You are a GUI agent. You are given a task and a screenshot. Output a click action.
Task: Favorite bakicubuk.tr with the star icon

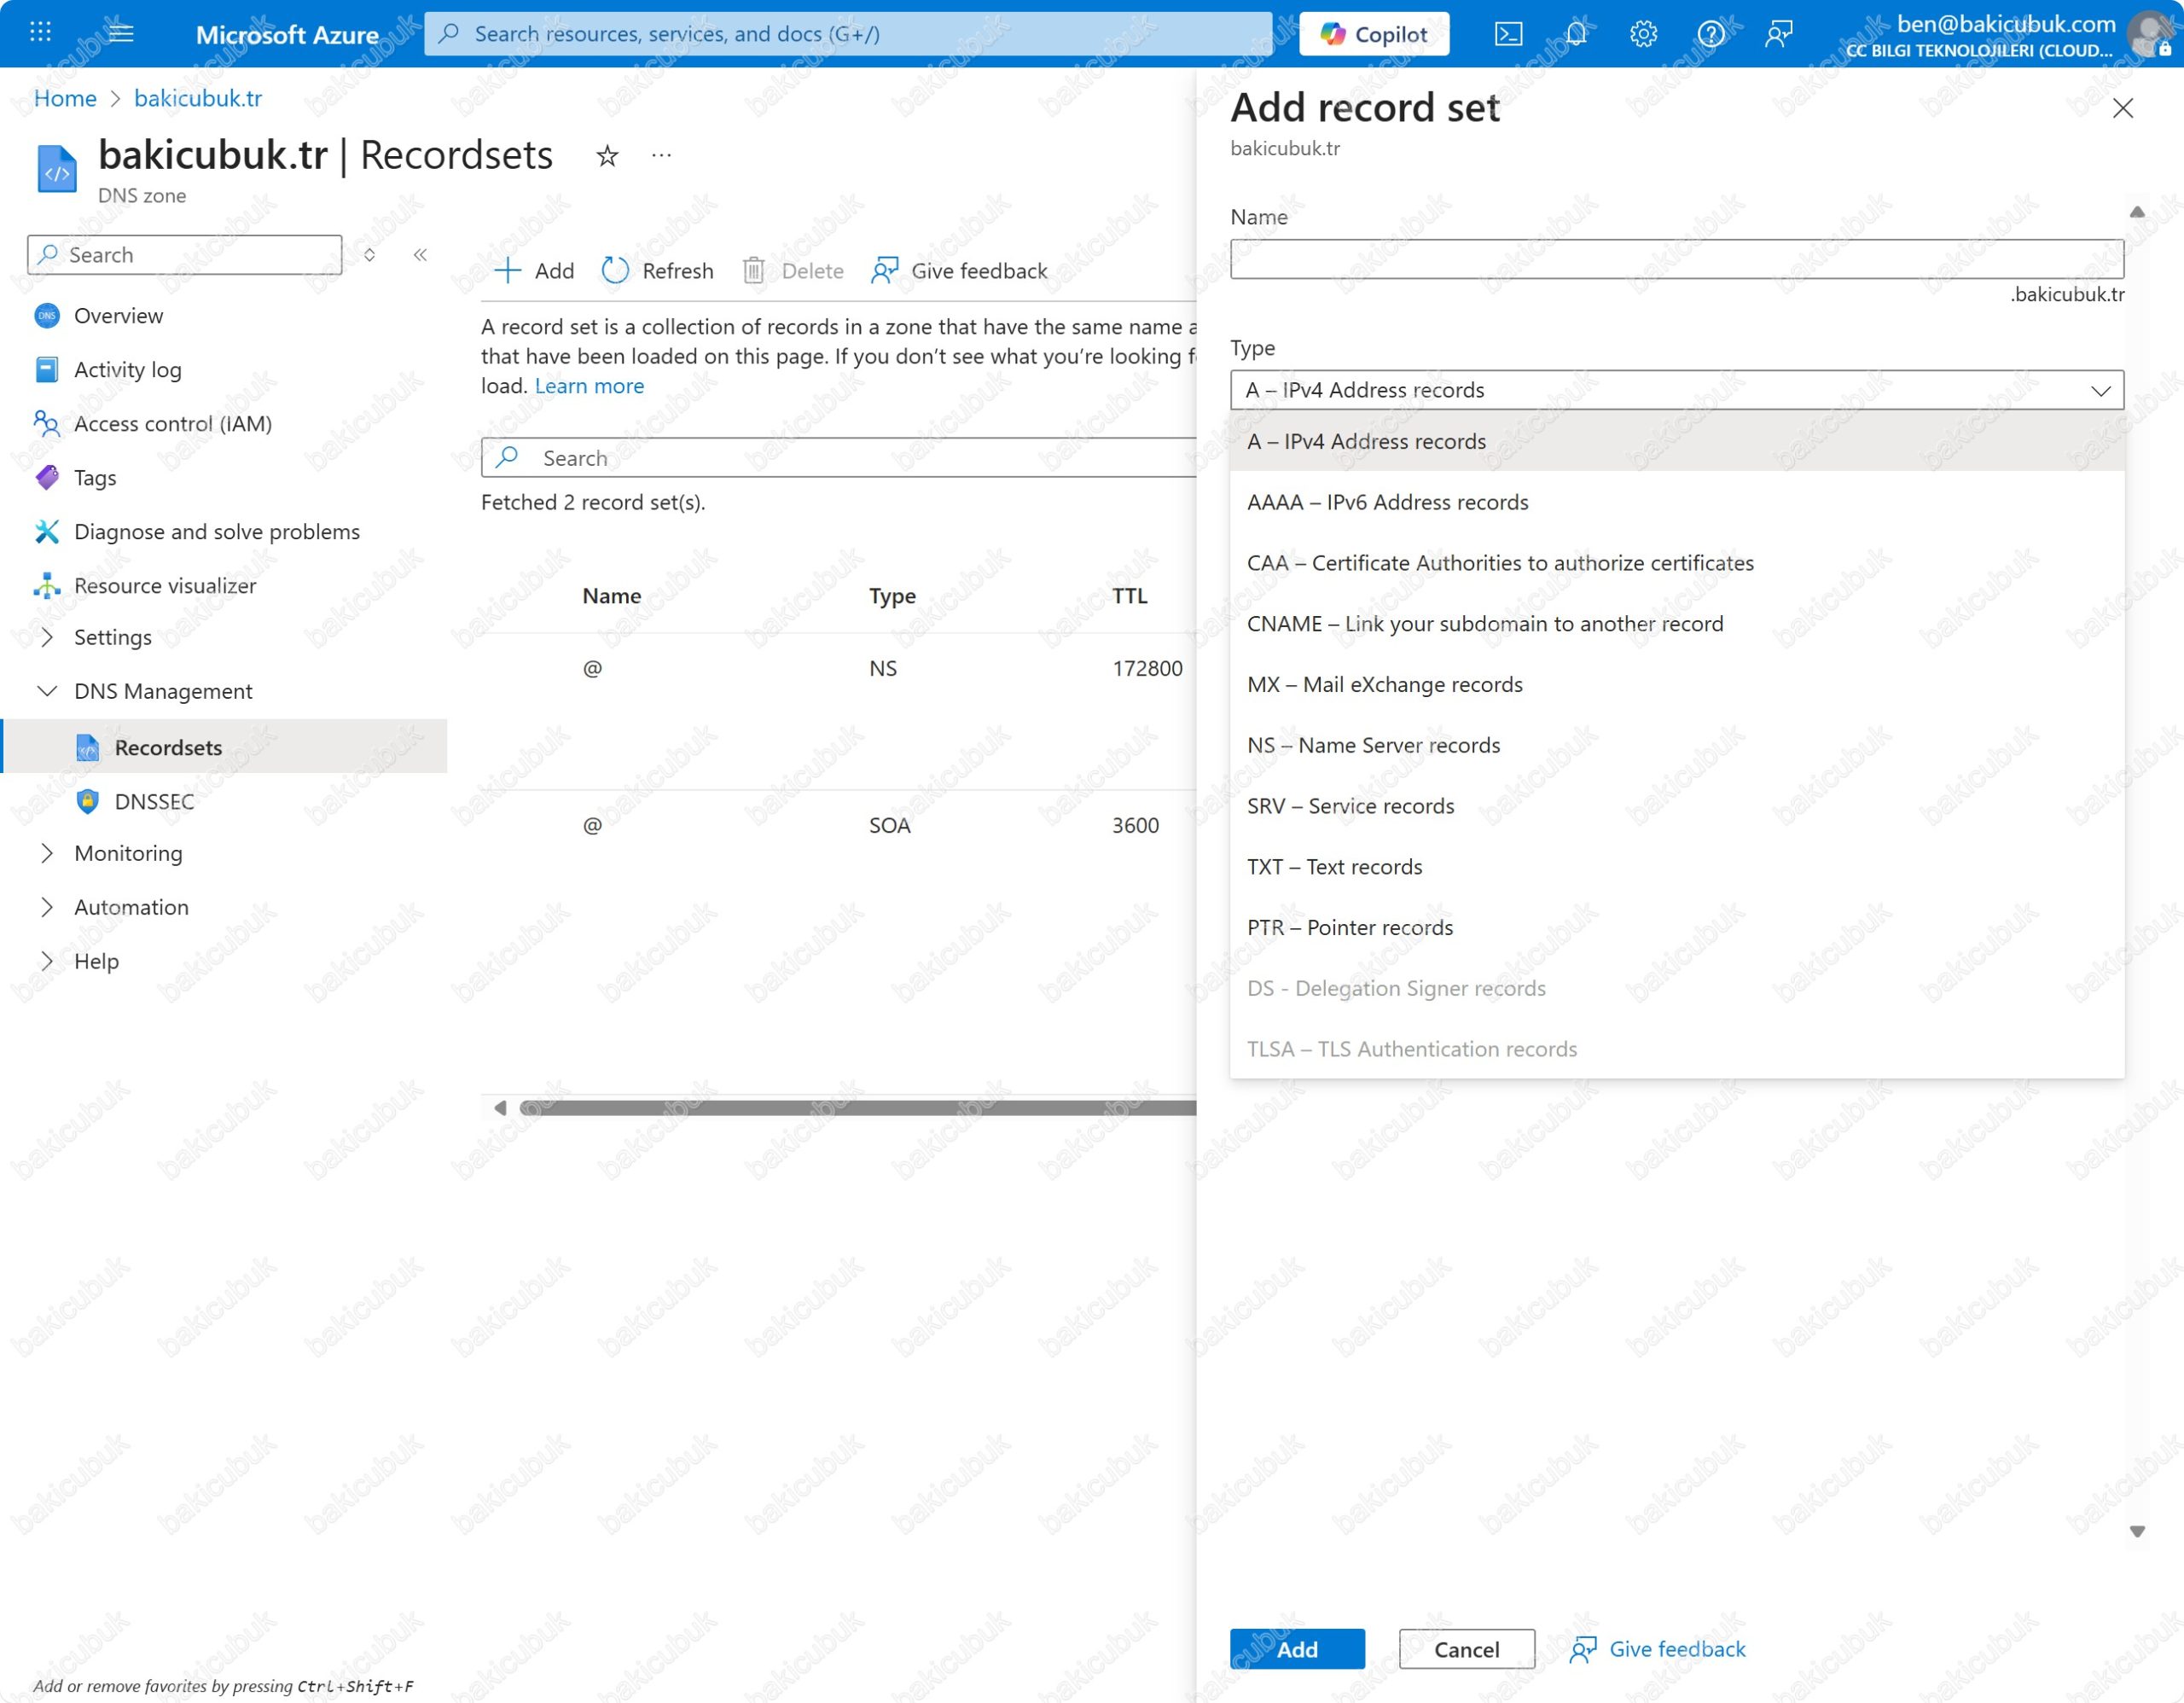[607, 156]
